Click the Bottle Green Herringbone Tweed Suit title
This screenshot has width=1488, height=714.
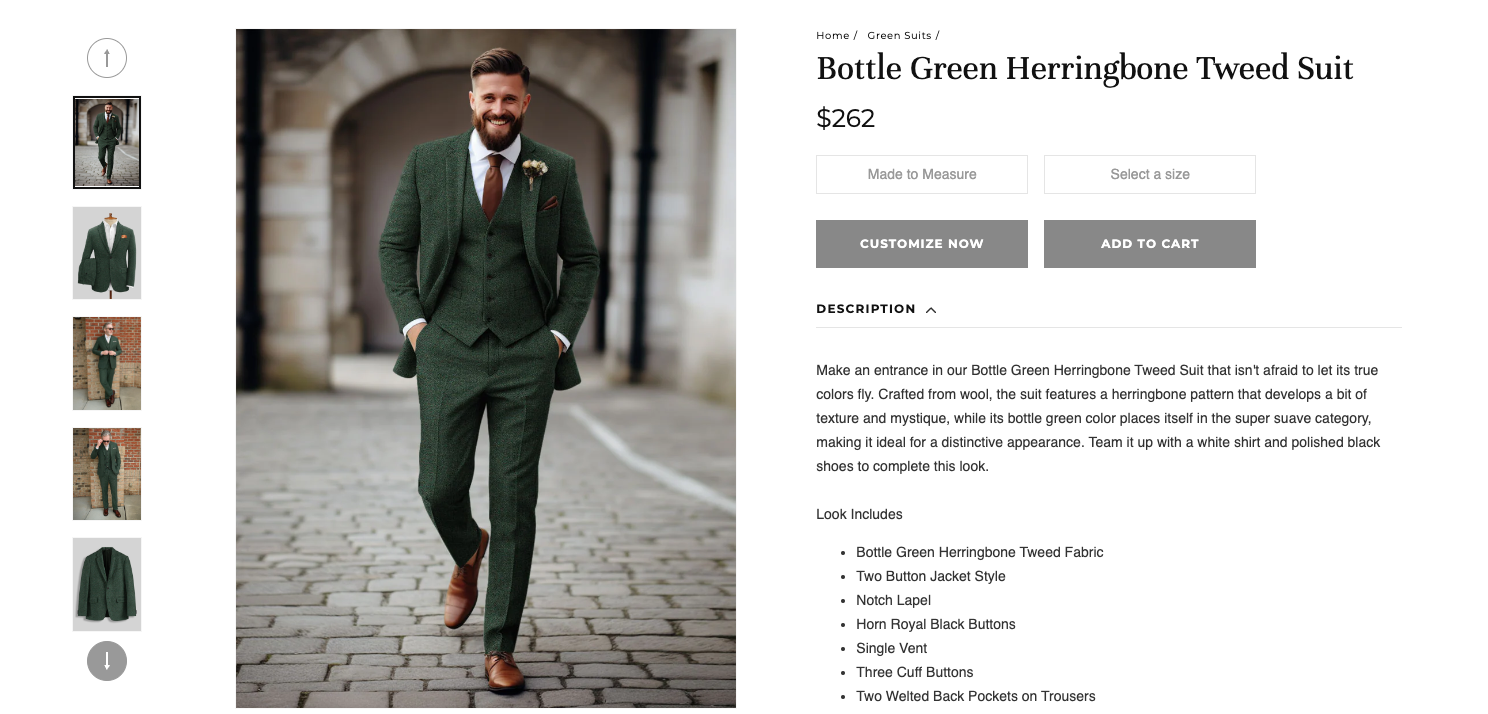[x=1084, y=69]
